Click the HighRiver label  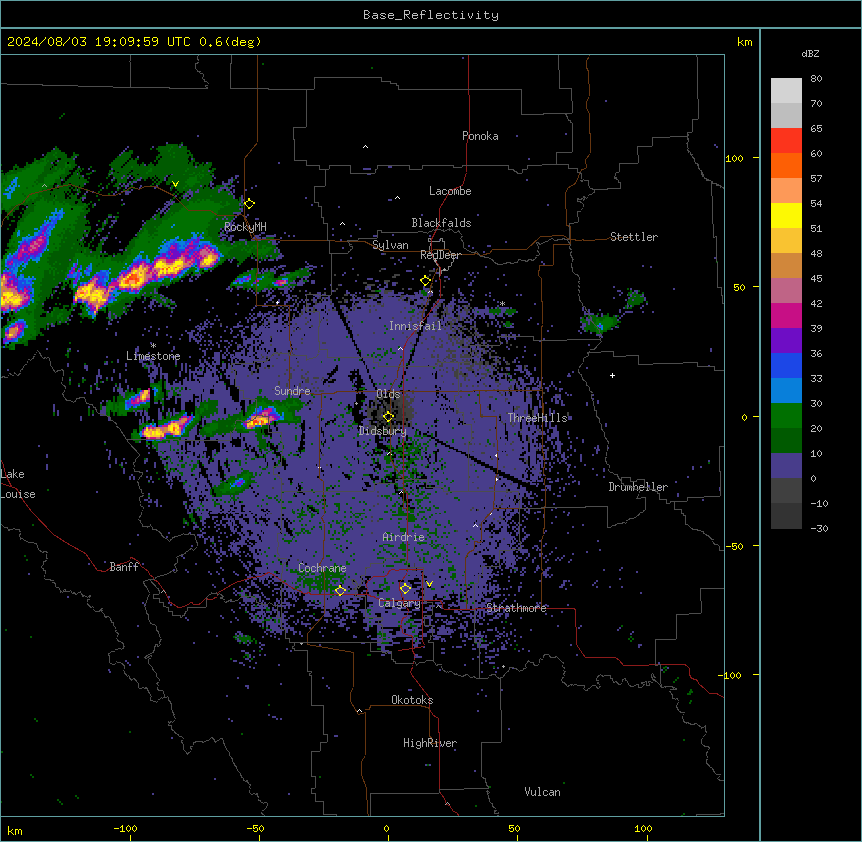click(429, 743)
